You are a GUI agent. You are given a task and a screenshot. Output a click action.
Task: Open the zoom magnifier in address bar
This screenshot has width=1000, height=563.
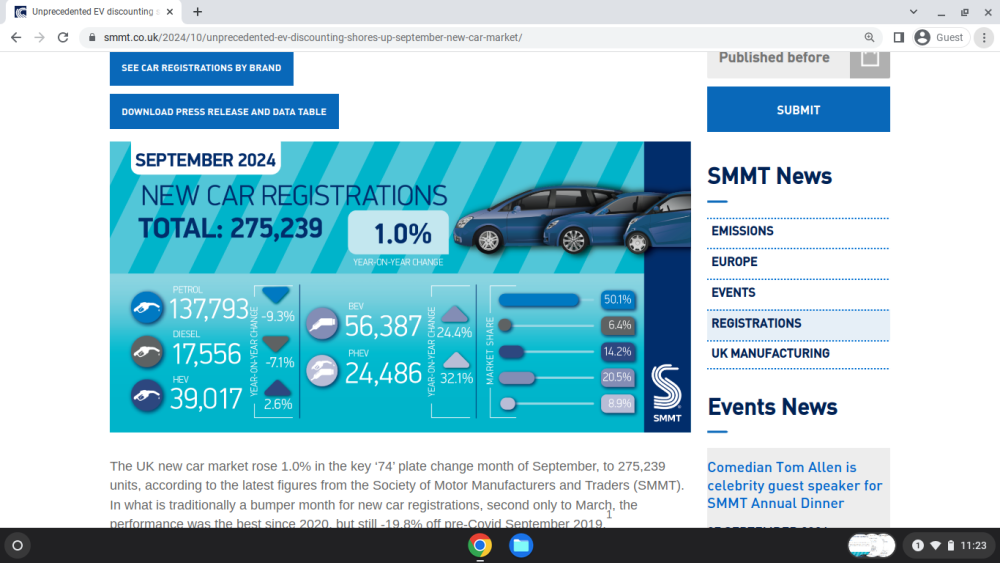869,38
